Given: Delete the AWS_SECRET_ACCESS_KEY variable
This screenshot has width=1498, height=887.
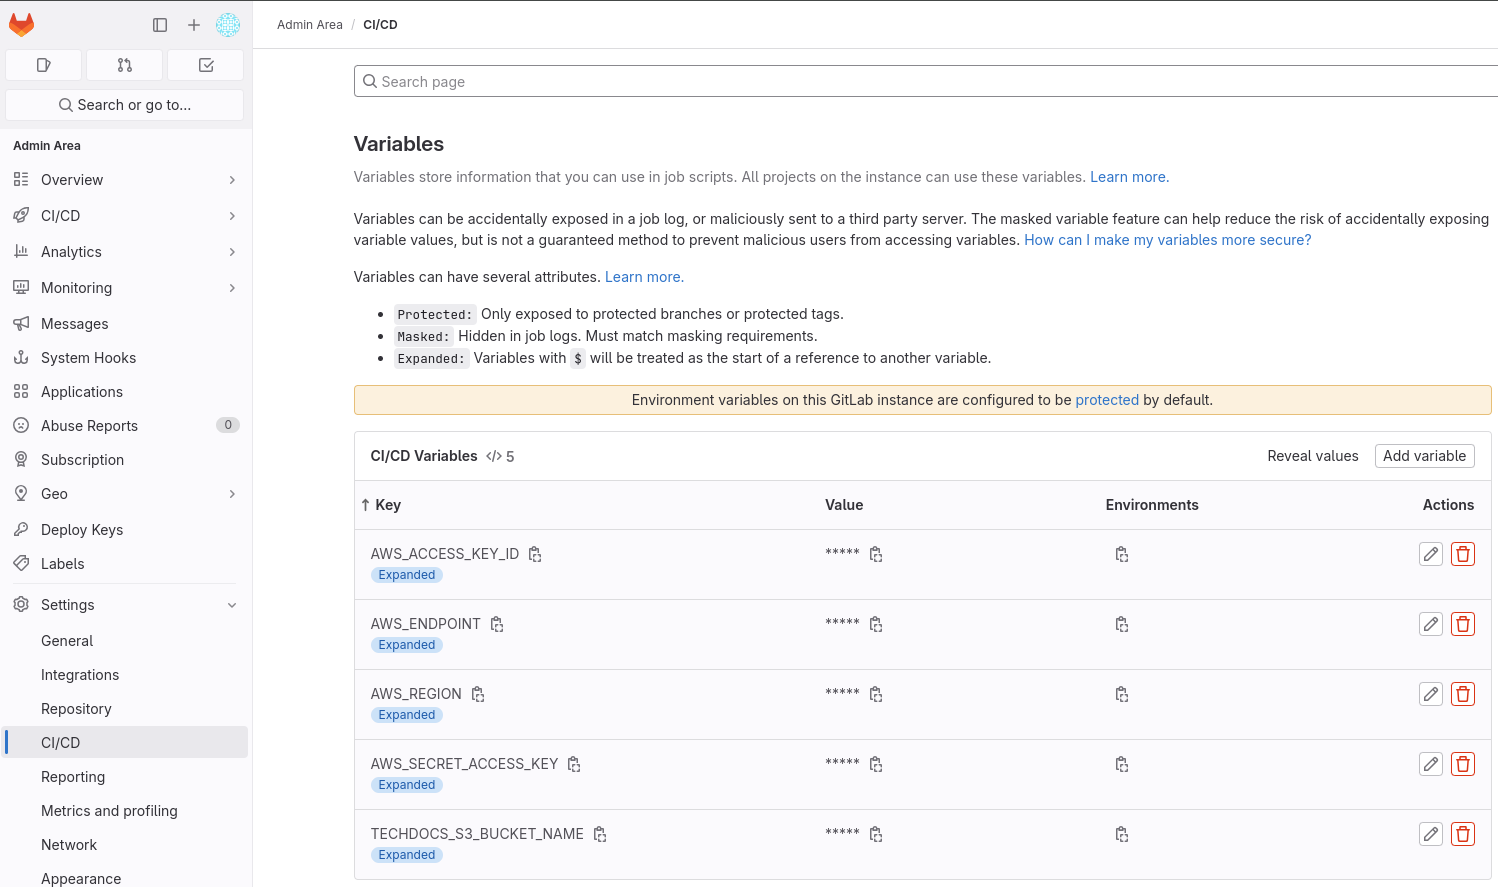Looking at the screenshot, I should [x=1463, y=764].
